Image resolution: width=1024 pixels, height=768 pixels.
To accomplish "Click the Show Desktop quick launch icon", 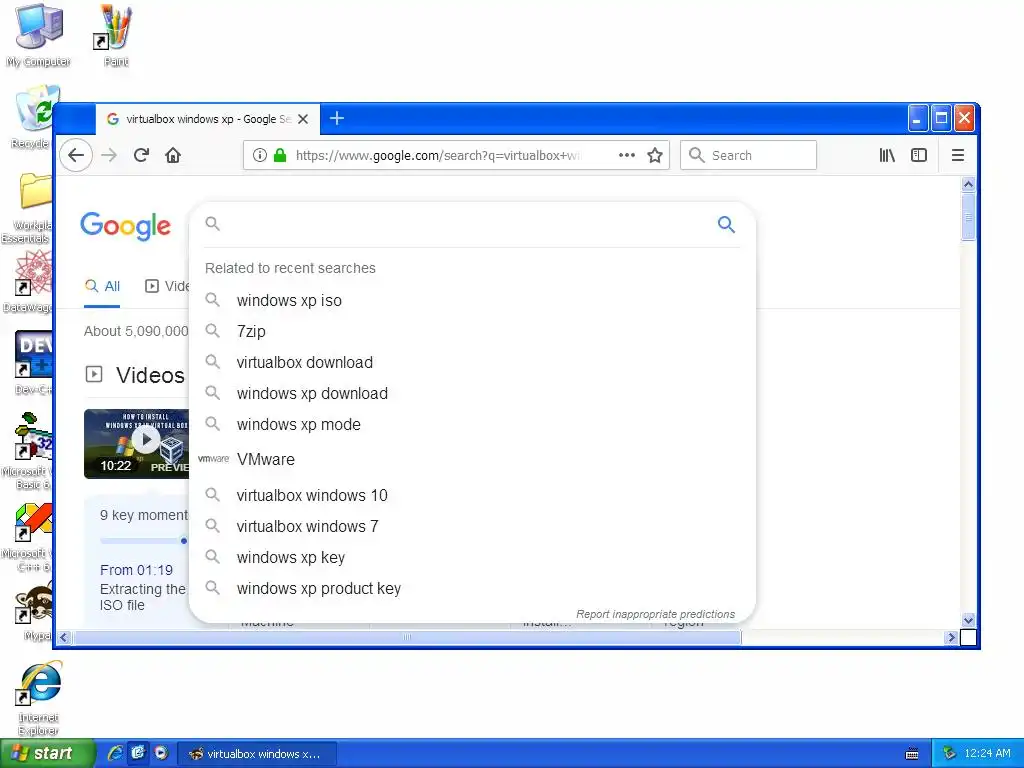I will click(138, 754).
